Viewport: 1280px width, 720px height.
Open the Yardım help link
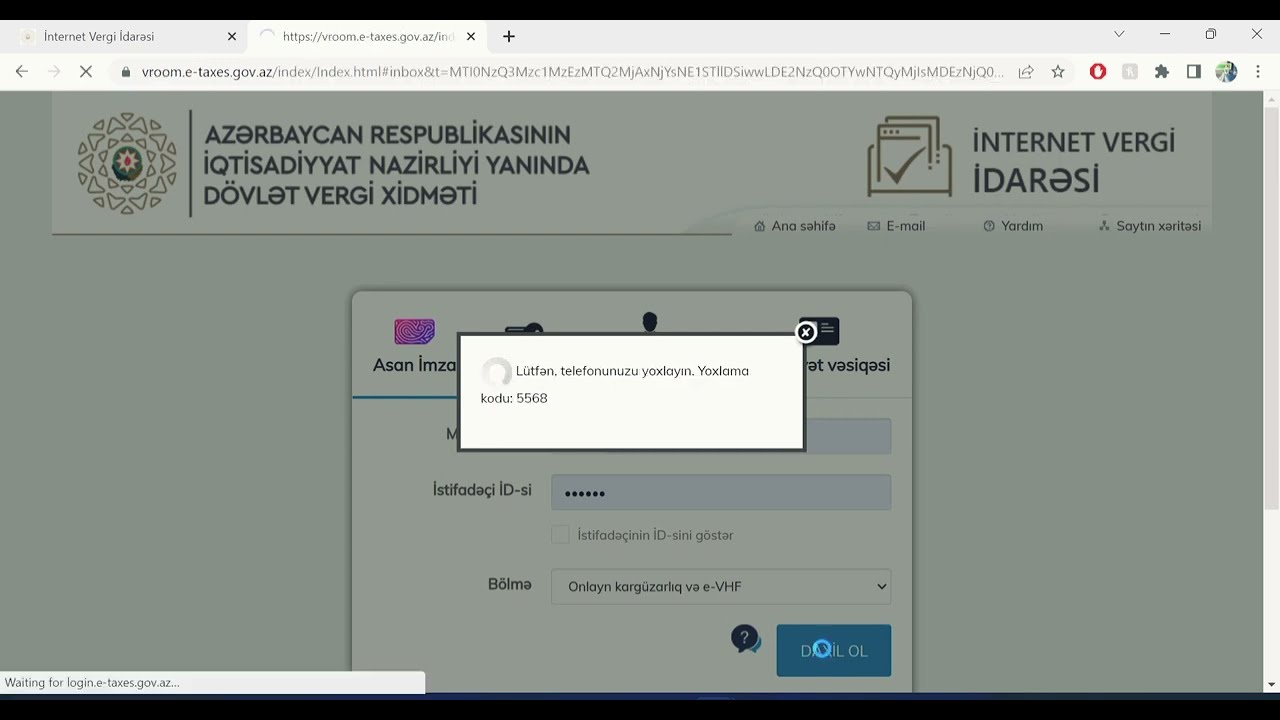[x=1013, y=226]
